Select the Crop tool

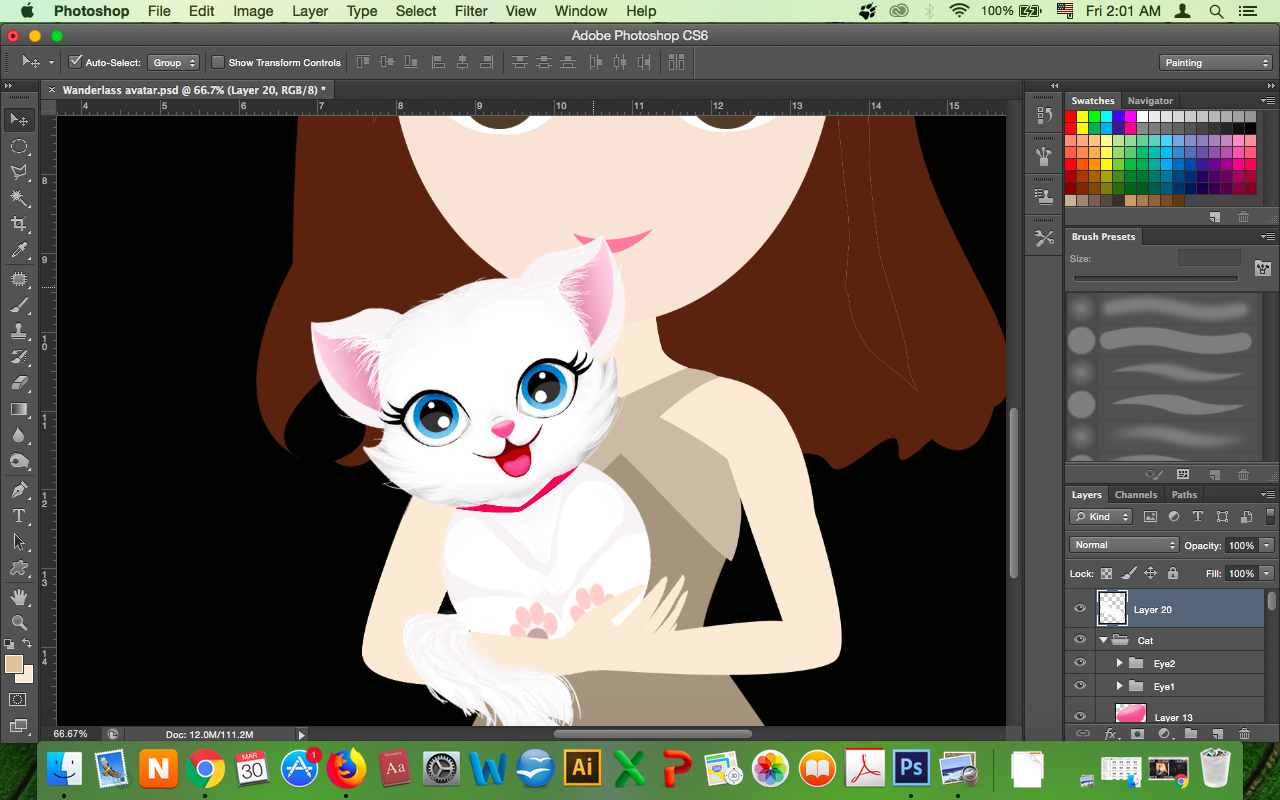click(x=19, y=224)
